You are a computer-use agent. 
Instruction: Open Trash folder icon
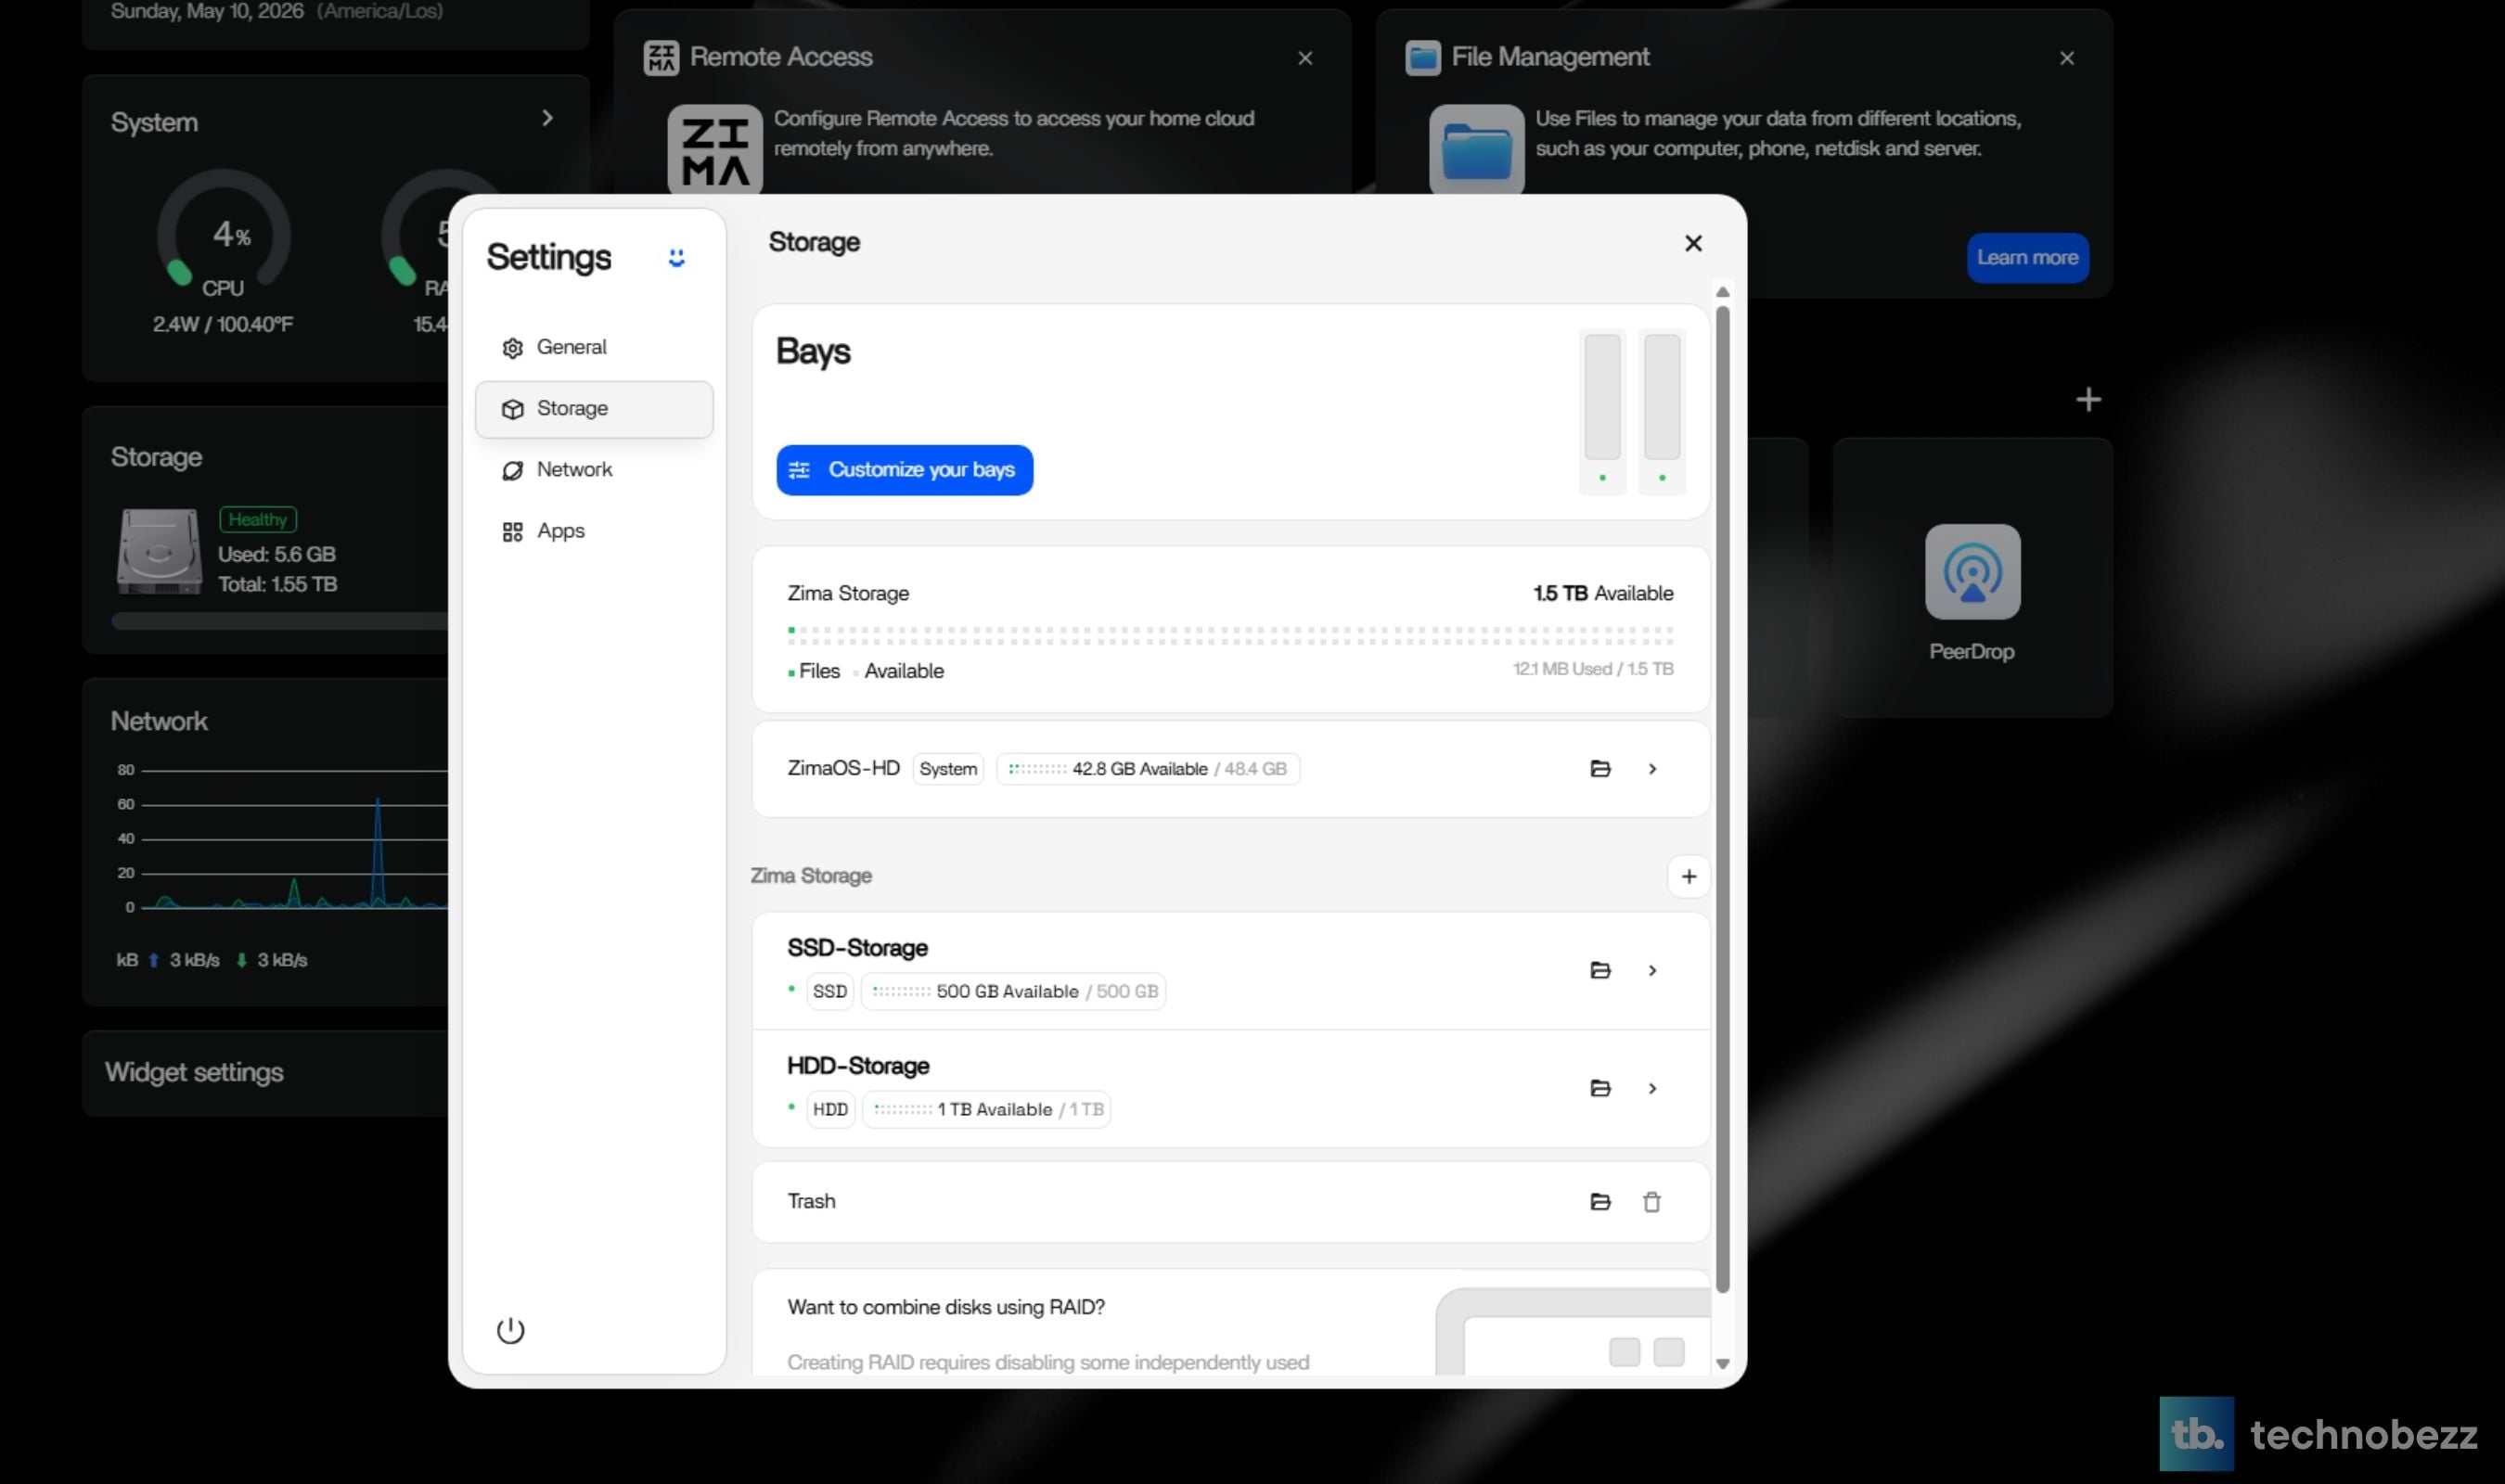pyautogui.click(x=1600, y=1201)
